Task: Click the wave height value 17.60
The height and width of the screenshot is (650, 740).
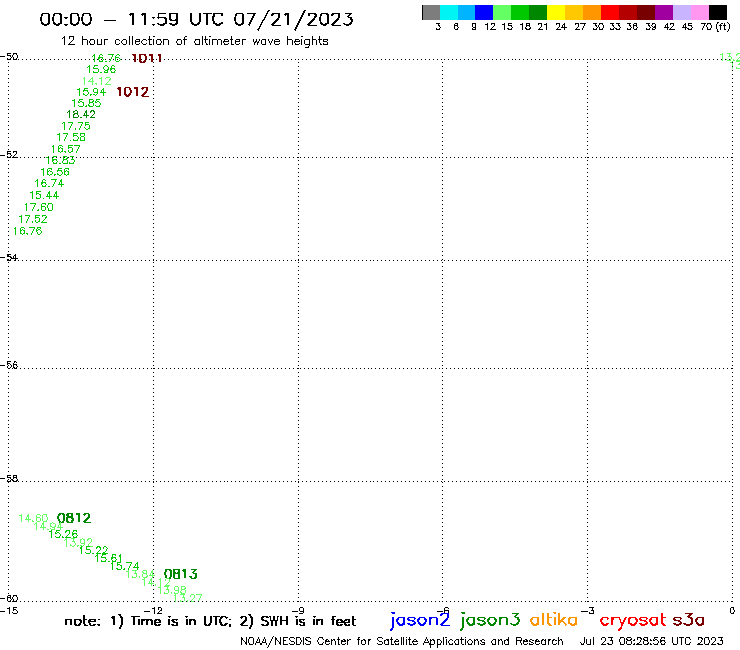Action: pyautogui.click(x=39, y=207)
